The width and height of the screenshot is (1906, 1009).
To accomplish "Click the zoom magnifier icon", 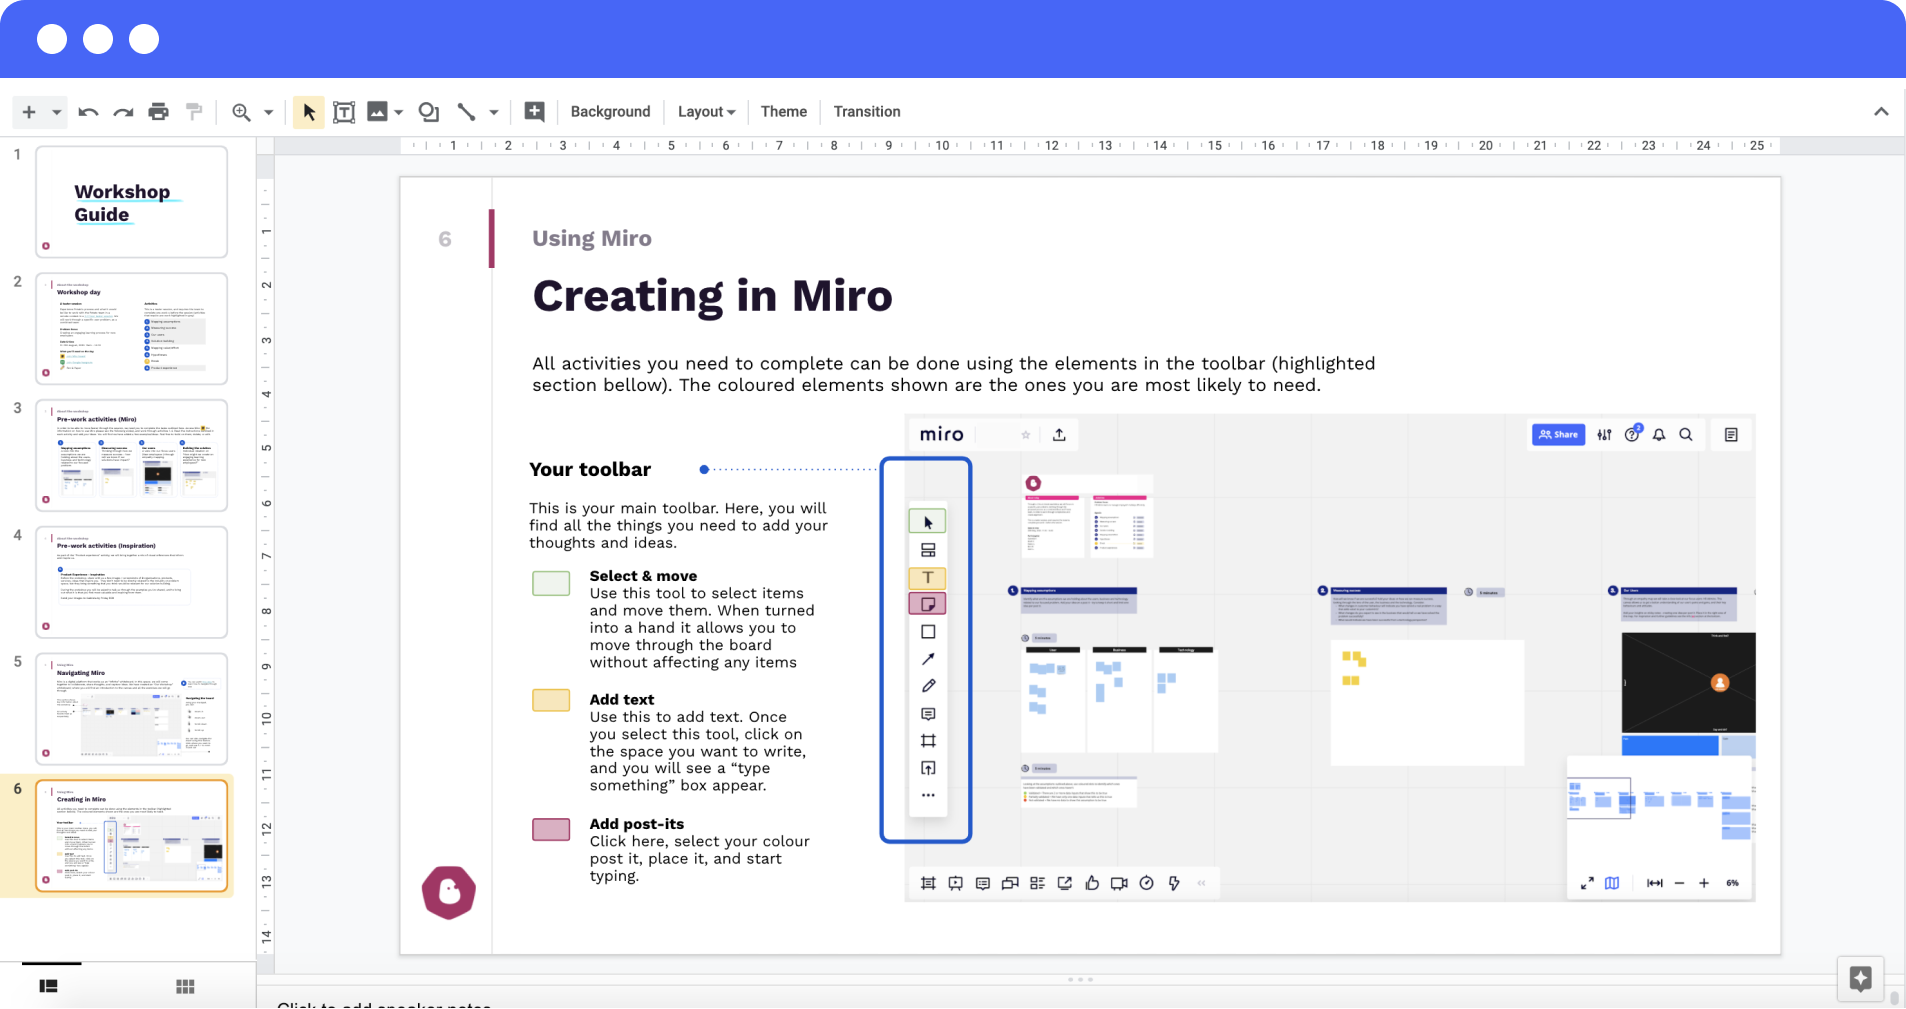I will (241, 112).
